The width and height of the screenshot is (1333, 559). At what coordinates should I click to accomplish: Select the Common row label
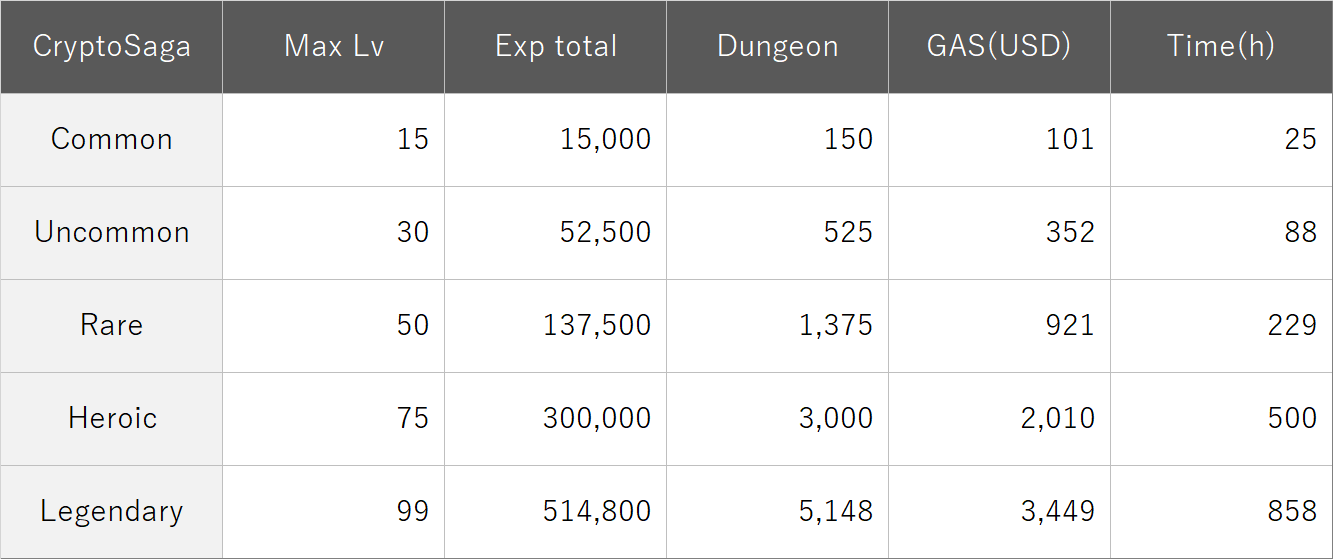click(x=111, y=140)
